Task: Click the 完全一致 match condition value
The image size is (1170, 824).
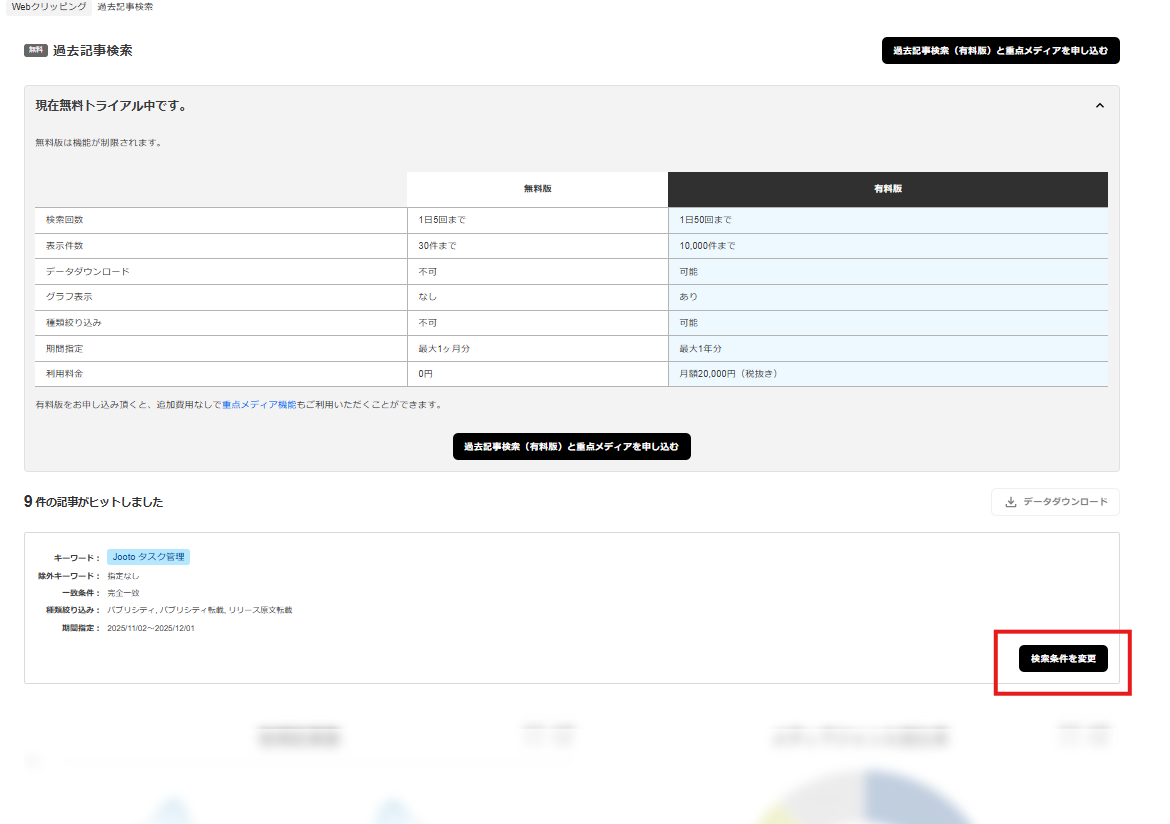Action: tap(123, 593)
